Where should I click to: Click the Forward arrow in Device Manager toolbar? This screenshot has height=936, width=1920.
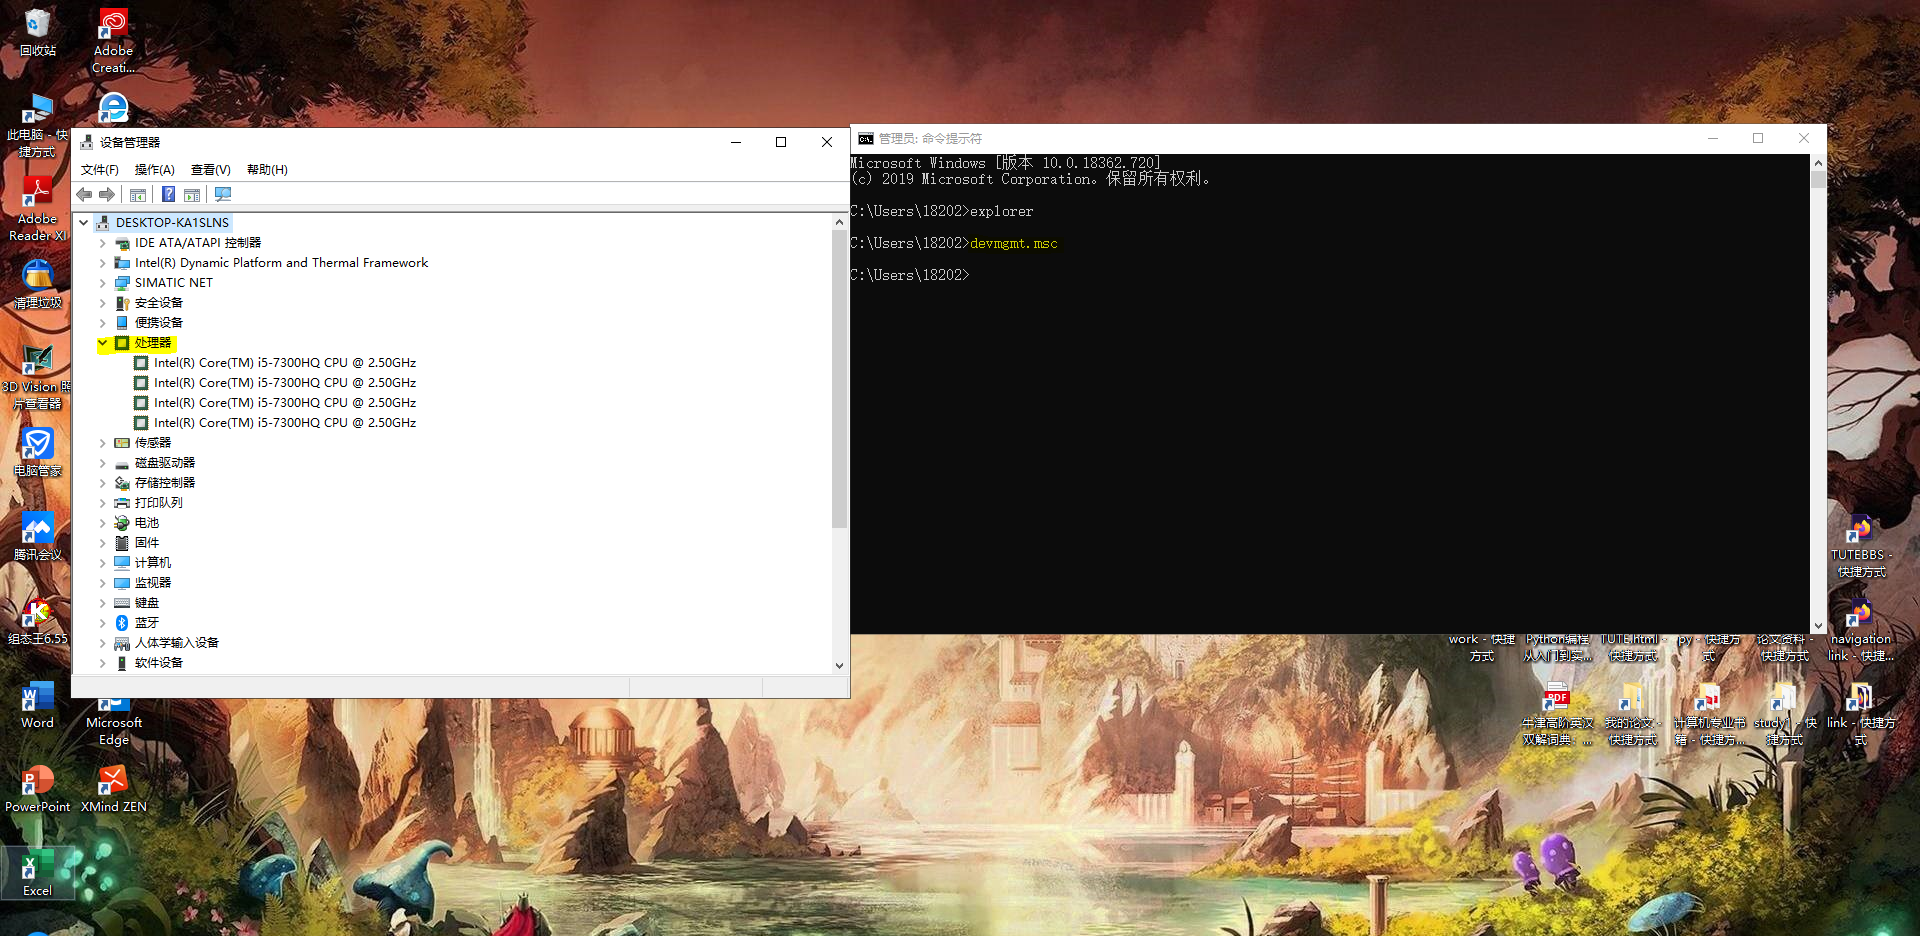[x=107, y=195]
